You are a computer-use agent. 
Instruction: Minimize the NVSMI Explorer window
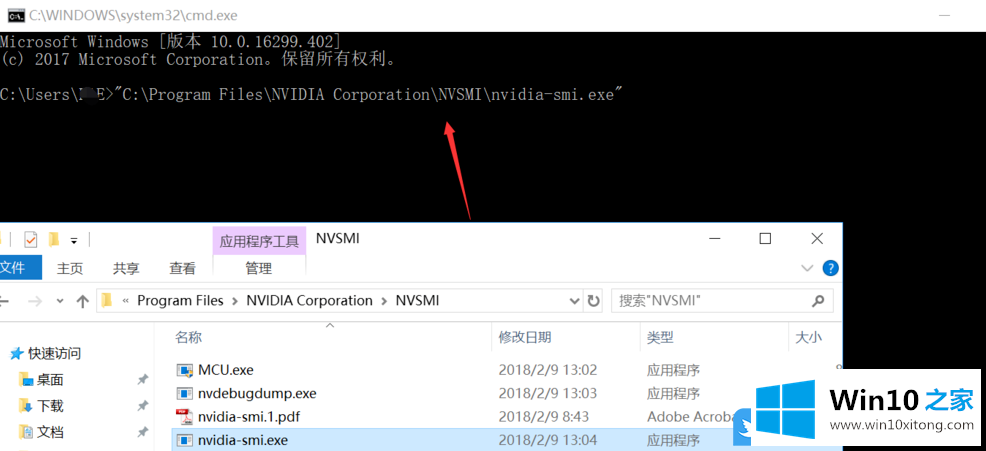coord(715,238)
